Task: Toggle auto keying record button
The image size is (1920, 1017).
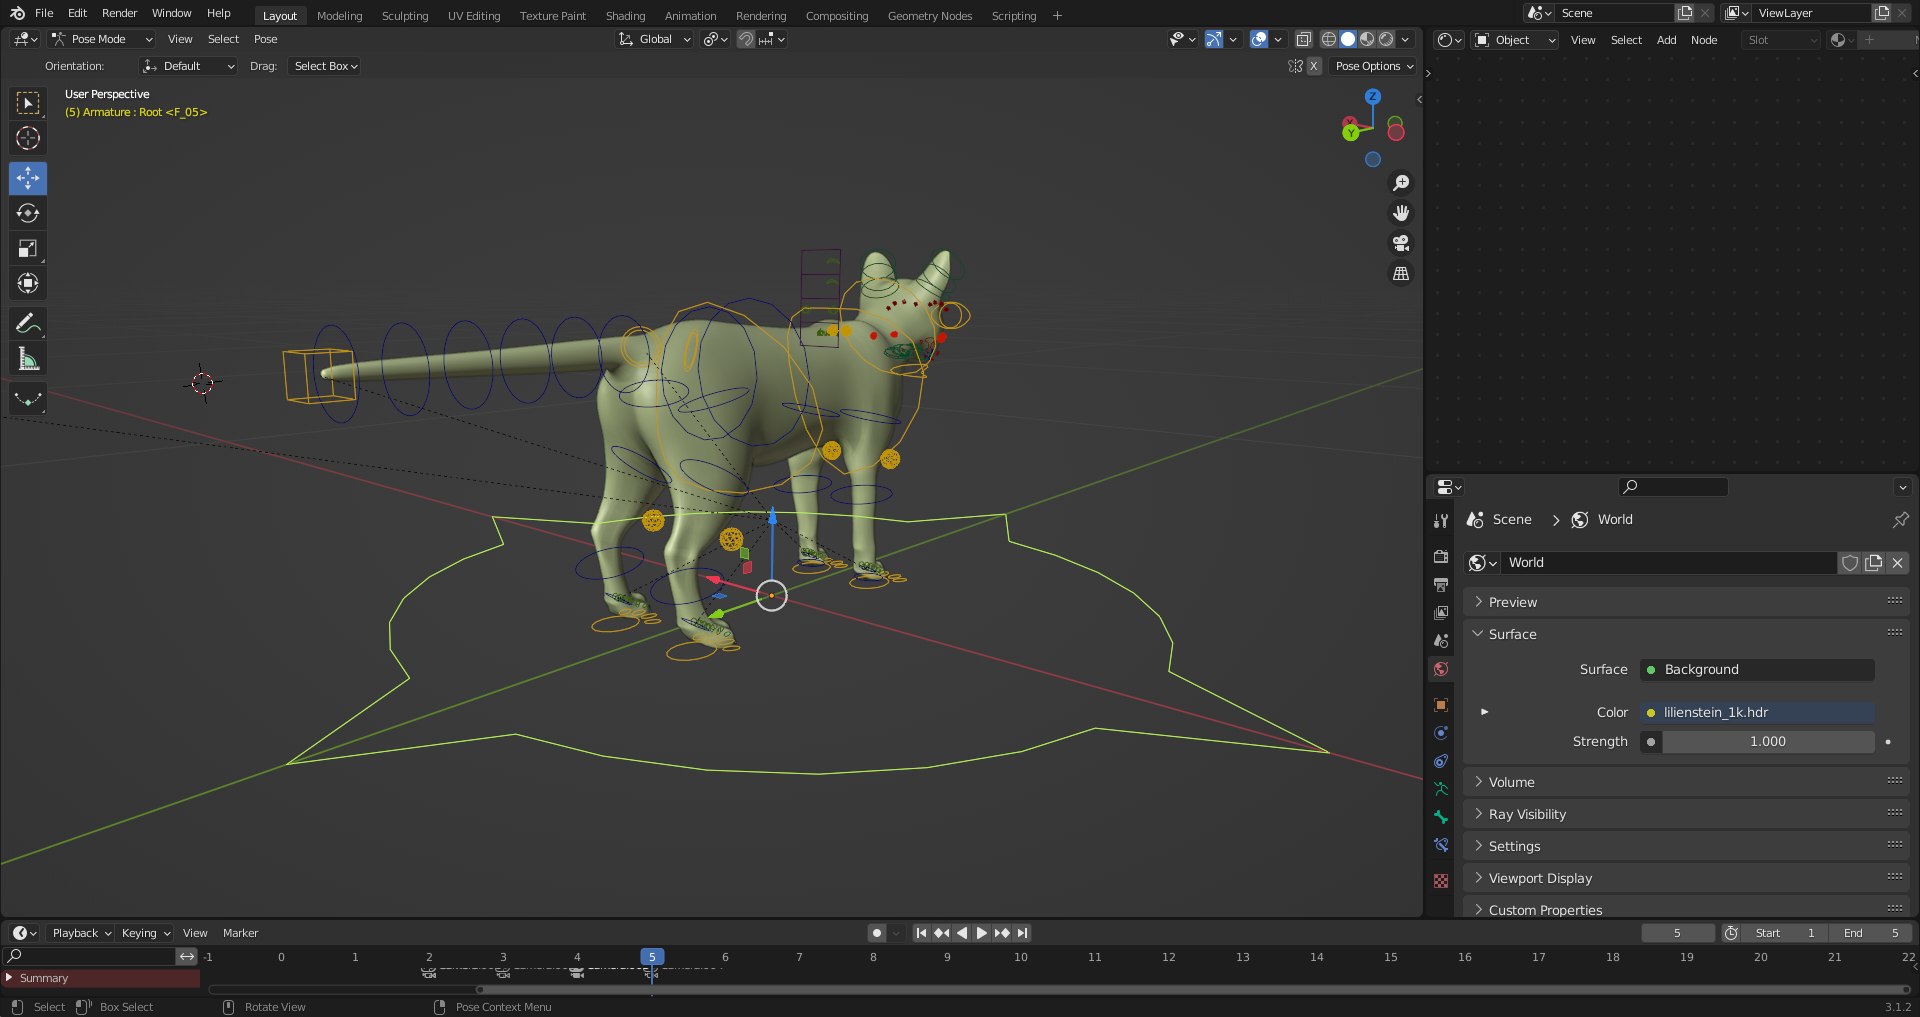Action: point(877,933)
